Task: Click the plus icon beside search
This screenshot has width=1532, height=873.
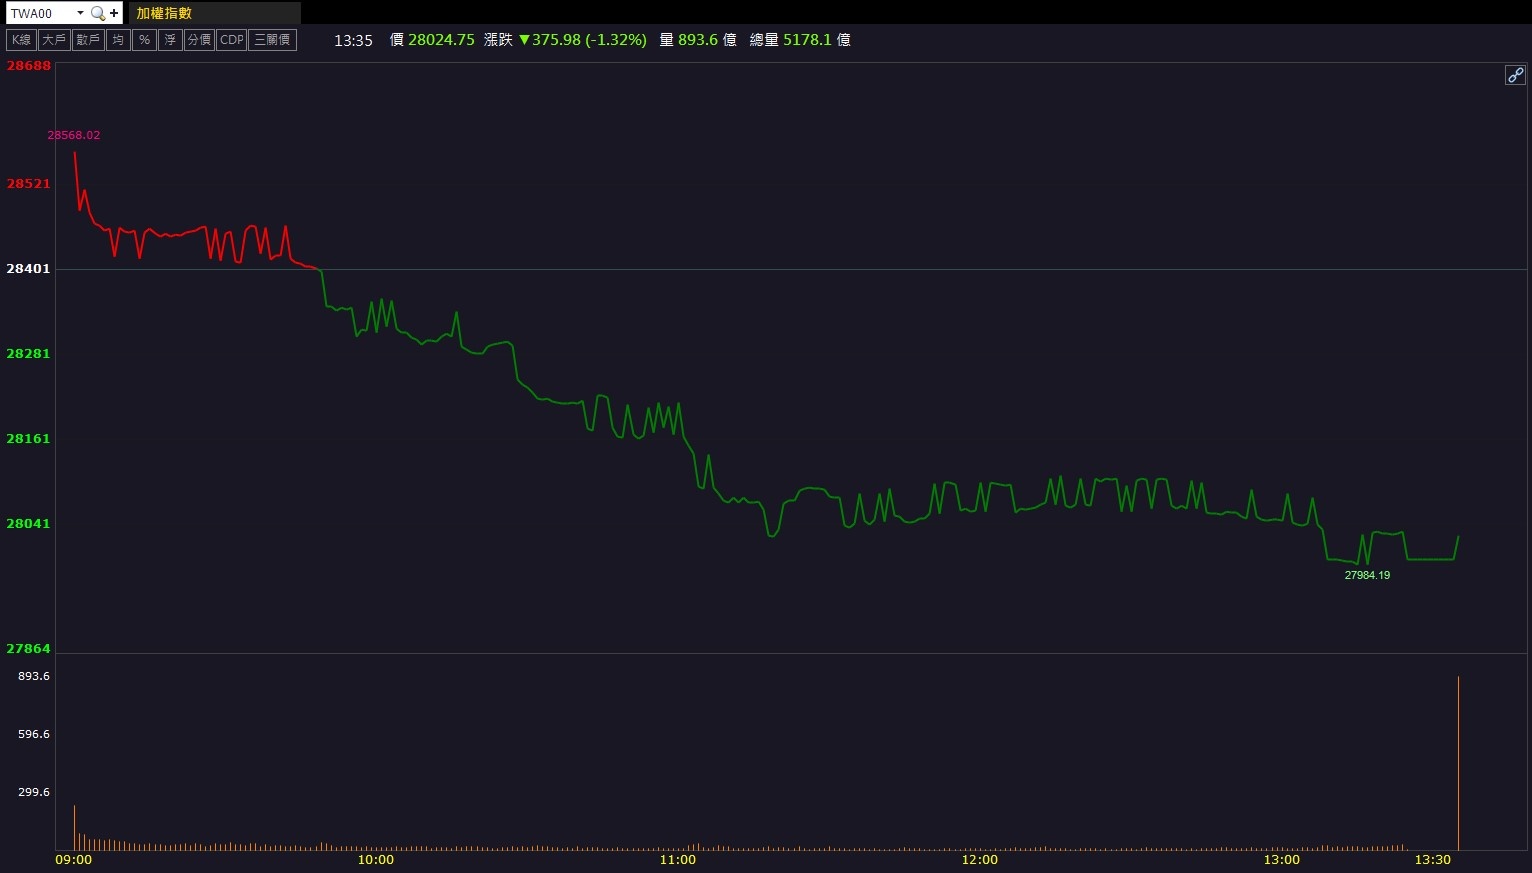Action: 114,13
